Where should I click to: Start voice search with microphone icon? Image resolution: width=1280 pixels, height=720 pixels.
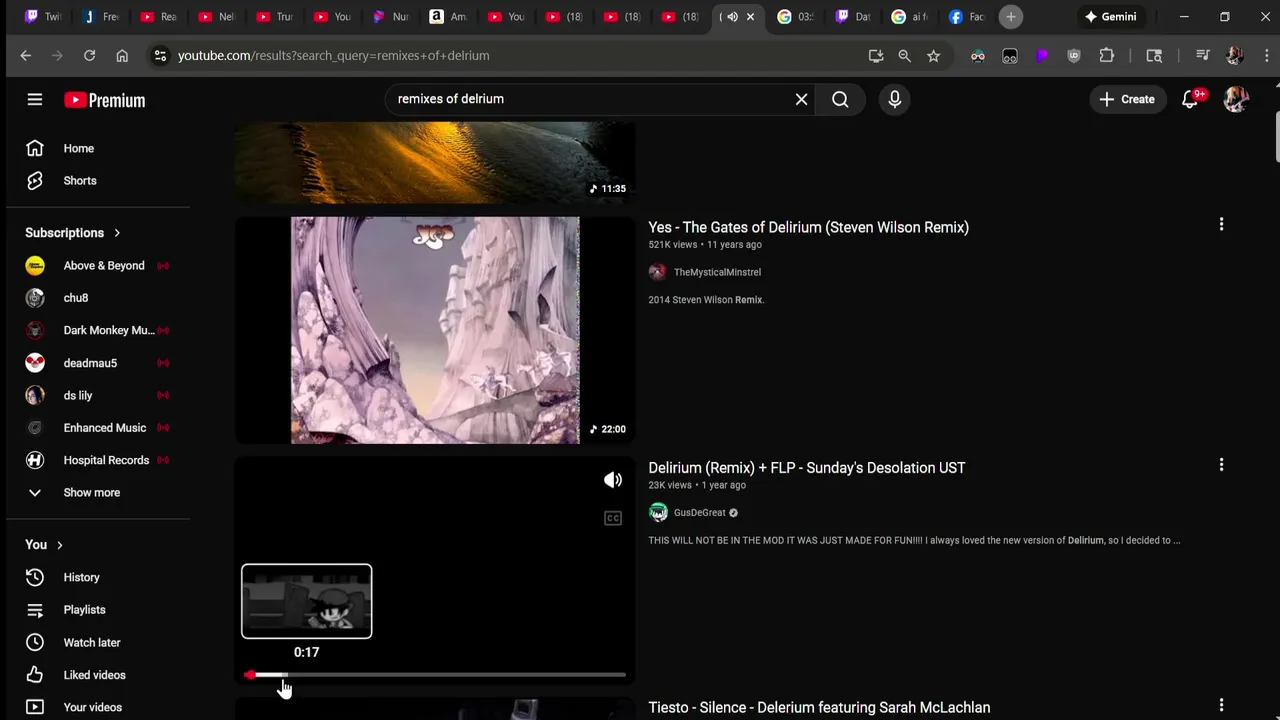[x=894, y=99]
